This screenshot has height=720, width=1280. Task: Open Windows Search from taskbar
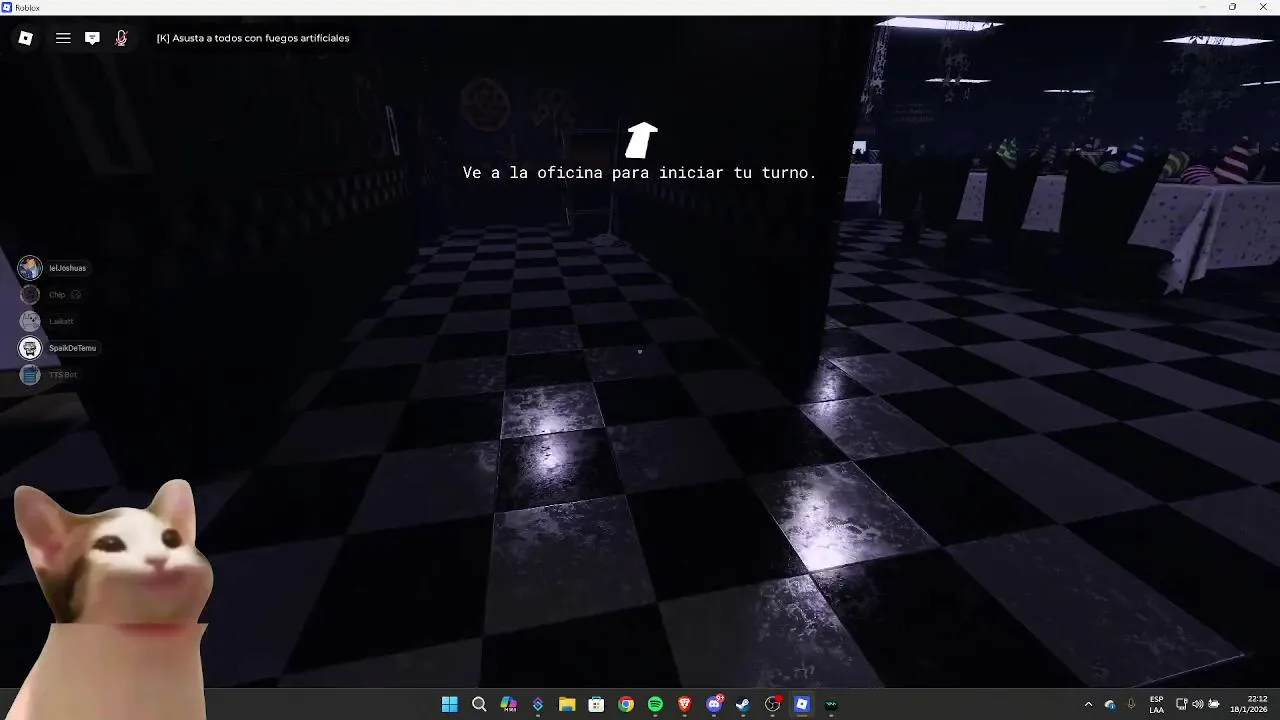[x=479, y=704]
